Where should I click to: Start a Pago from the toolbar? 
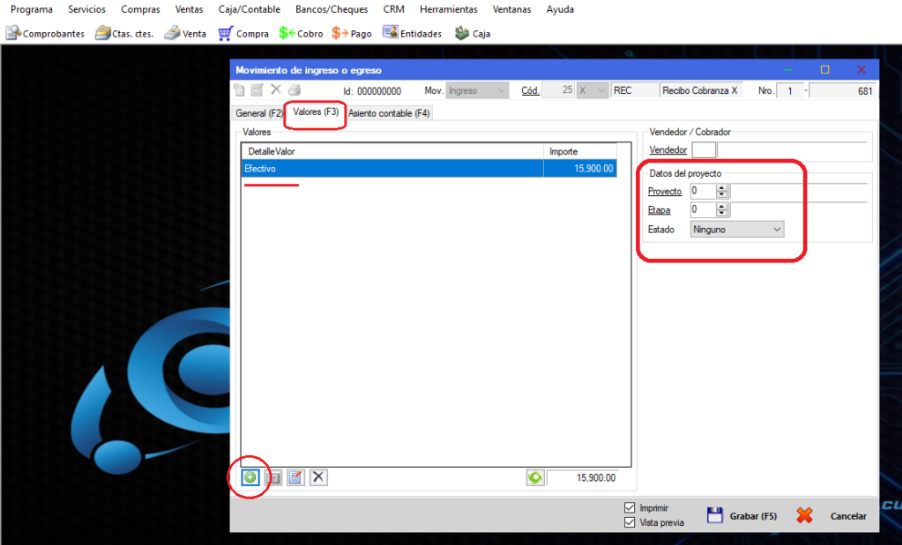(351, 33)
